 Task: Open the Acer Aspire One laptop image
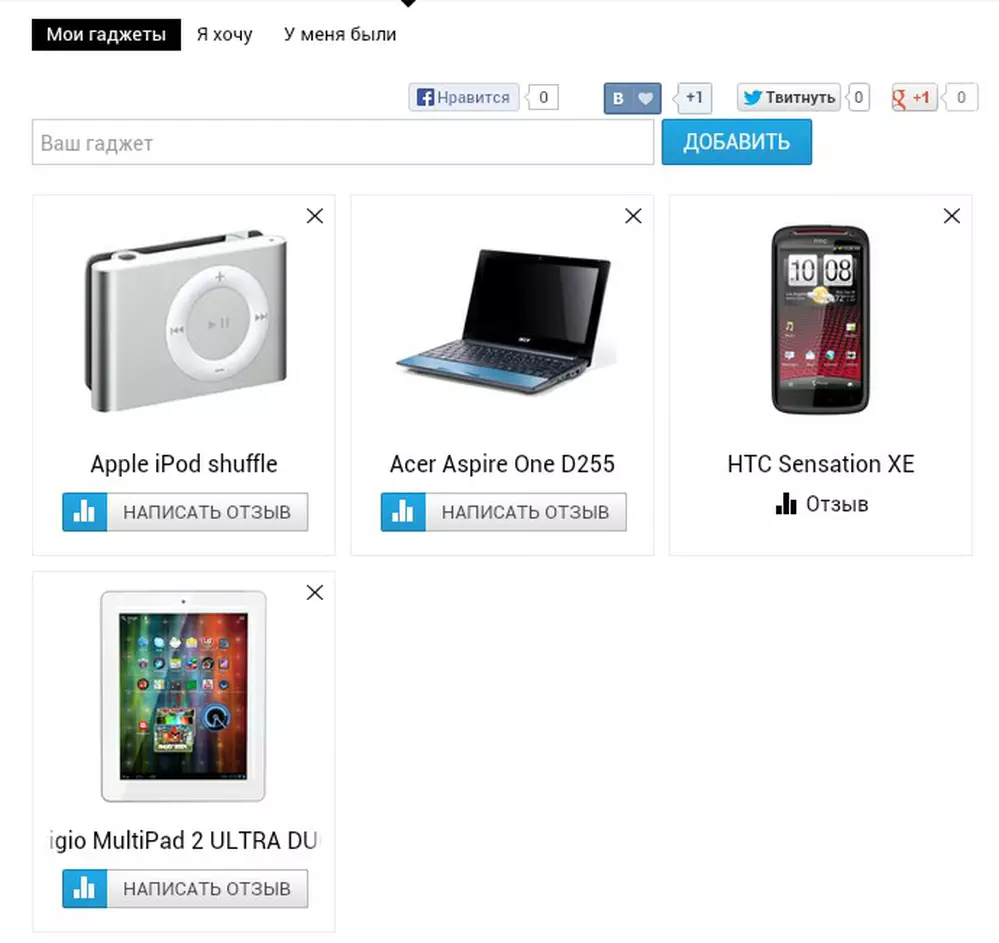pyautogui.click(x=503, y=322)
